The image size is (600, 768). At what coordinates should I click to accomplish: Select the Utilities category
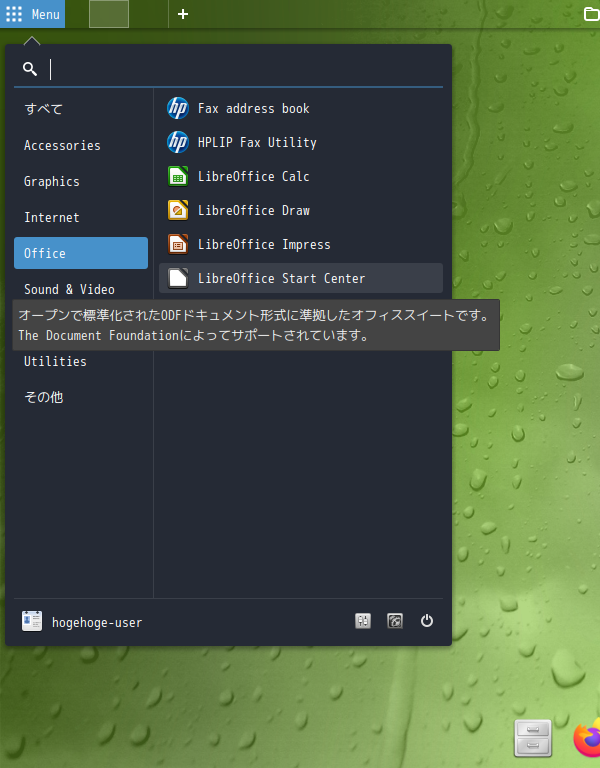click(81, 361)
